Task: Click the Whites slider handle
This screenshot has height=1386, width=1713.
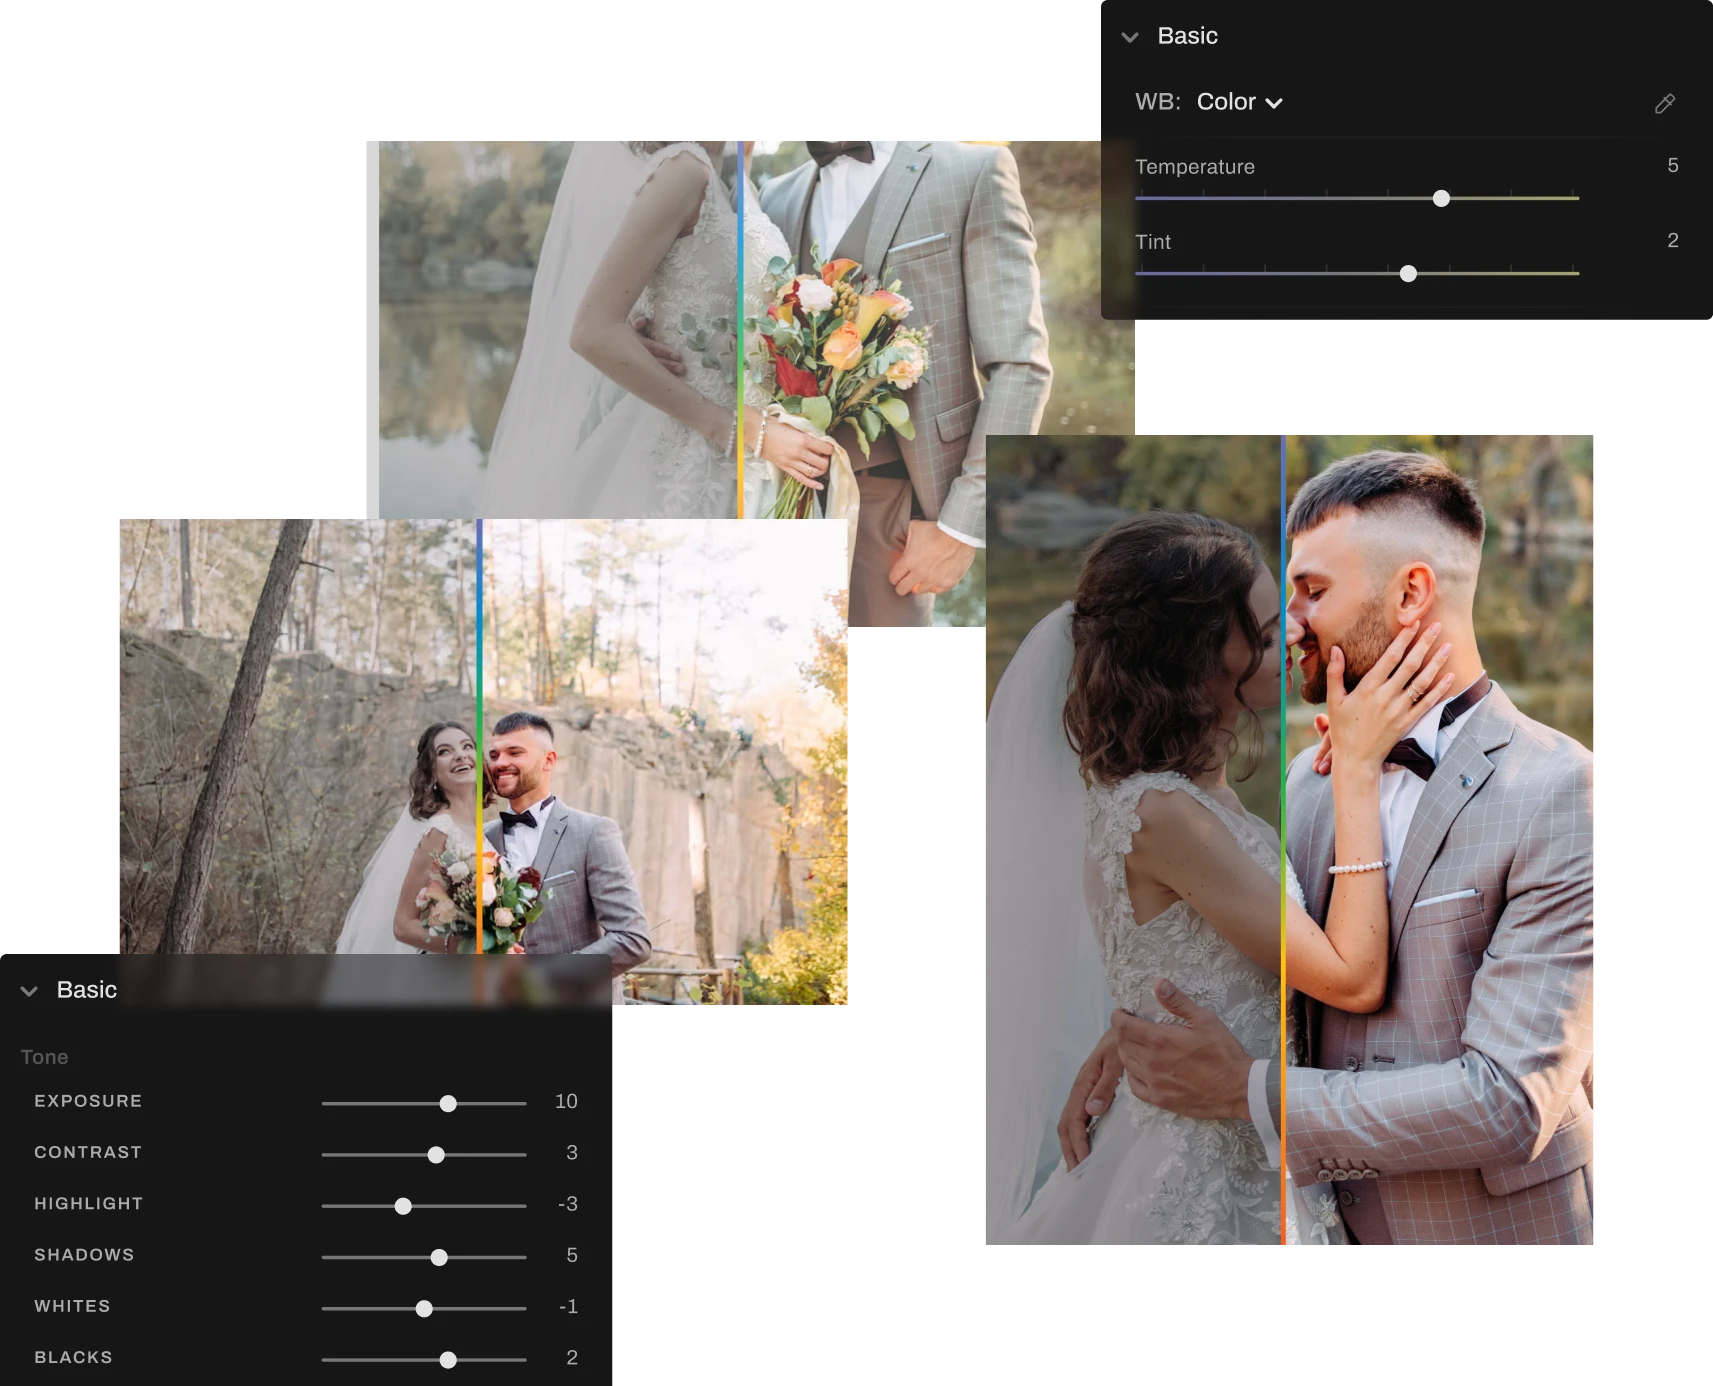Action: click(423, 1307)
